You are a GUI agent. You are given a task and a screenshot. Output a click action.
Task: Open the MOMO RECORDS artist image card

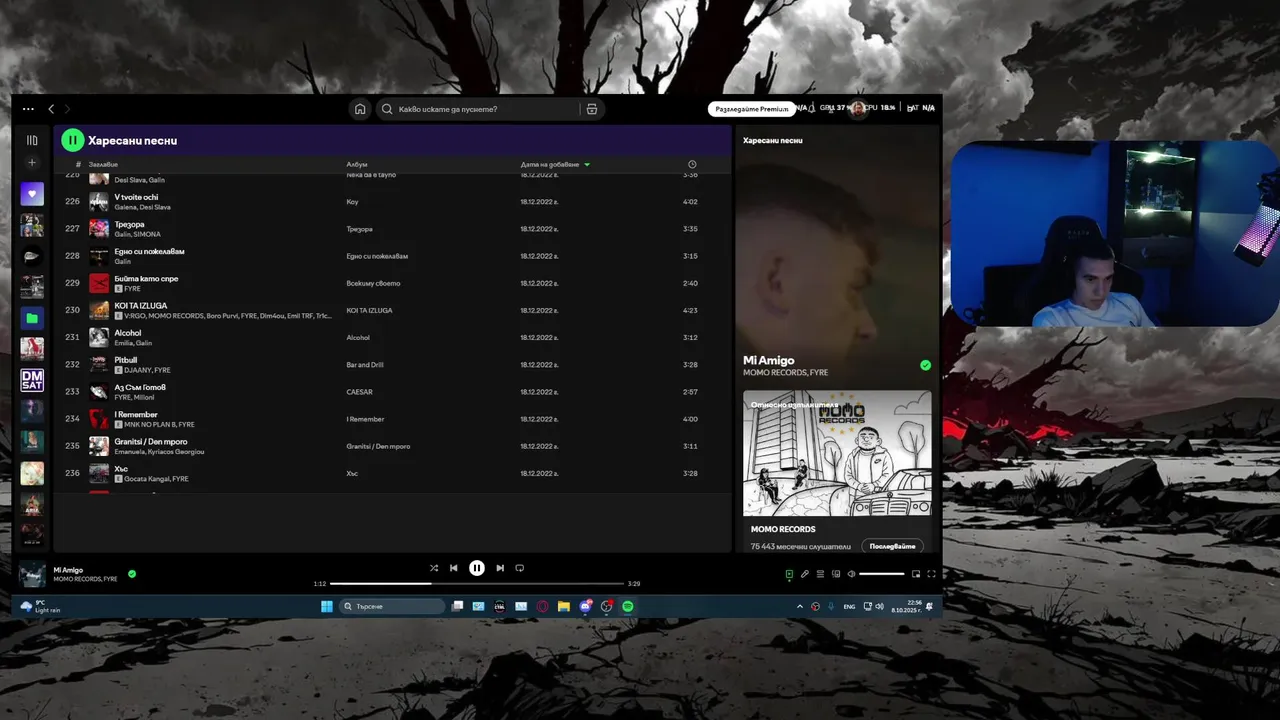pos(837,453)
